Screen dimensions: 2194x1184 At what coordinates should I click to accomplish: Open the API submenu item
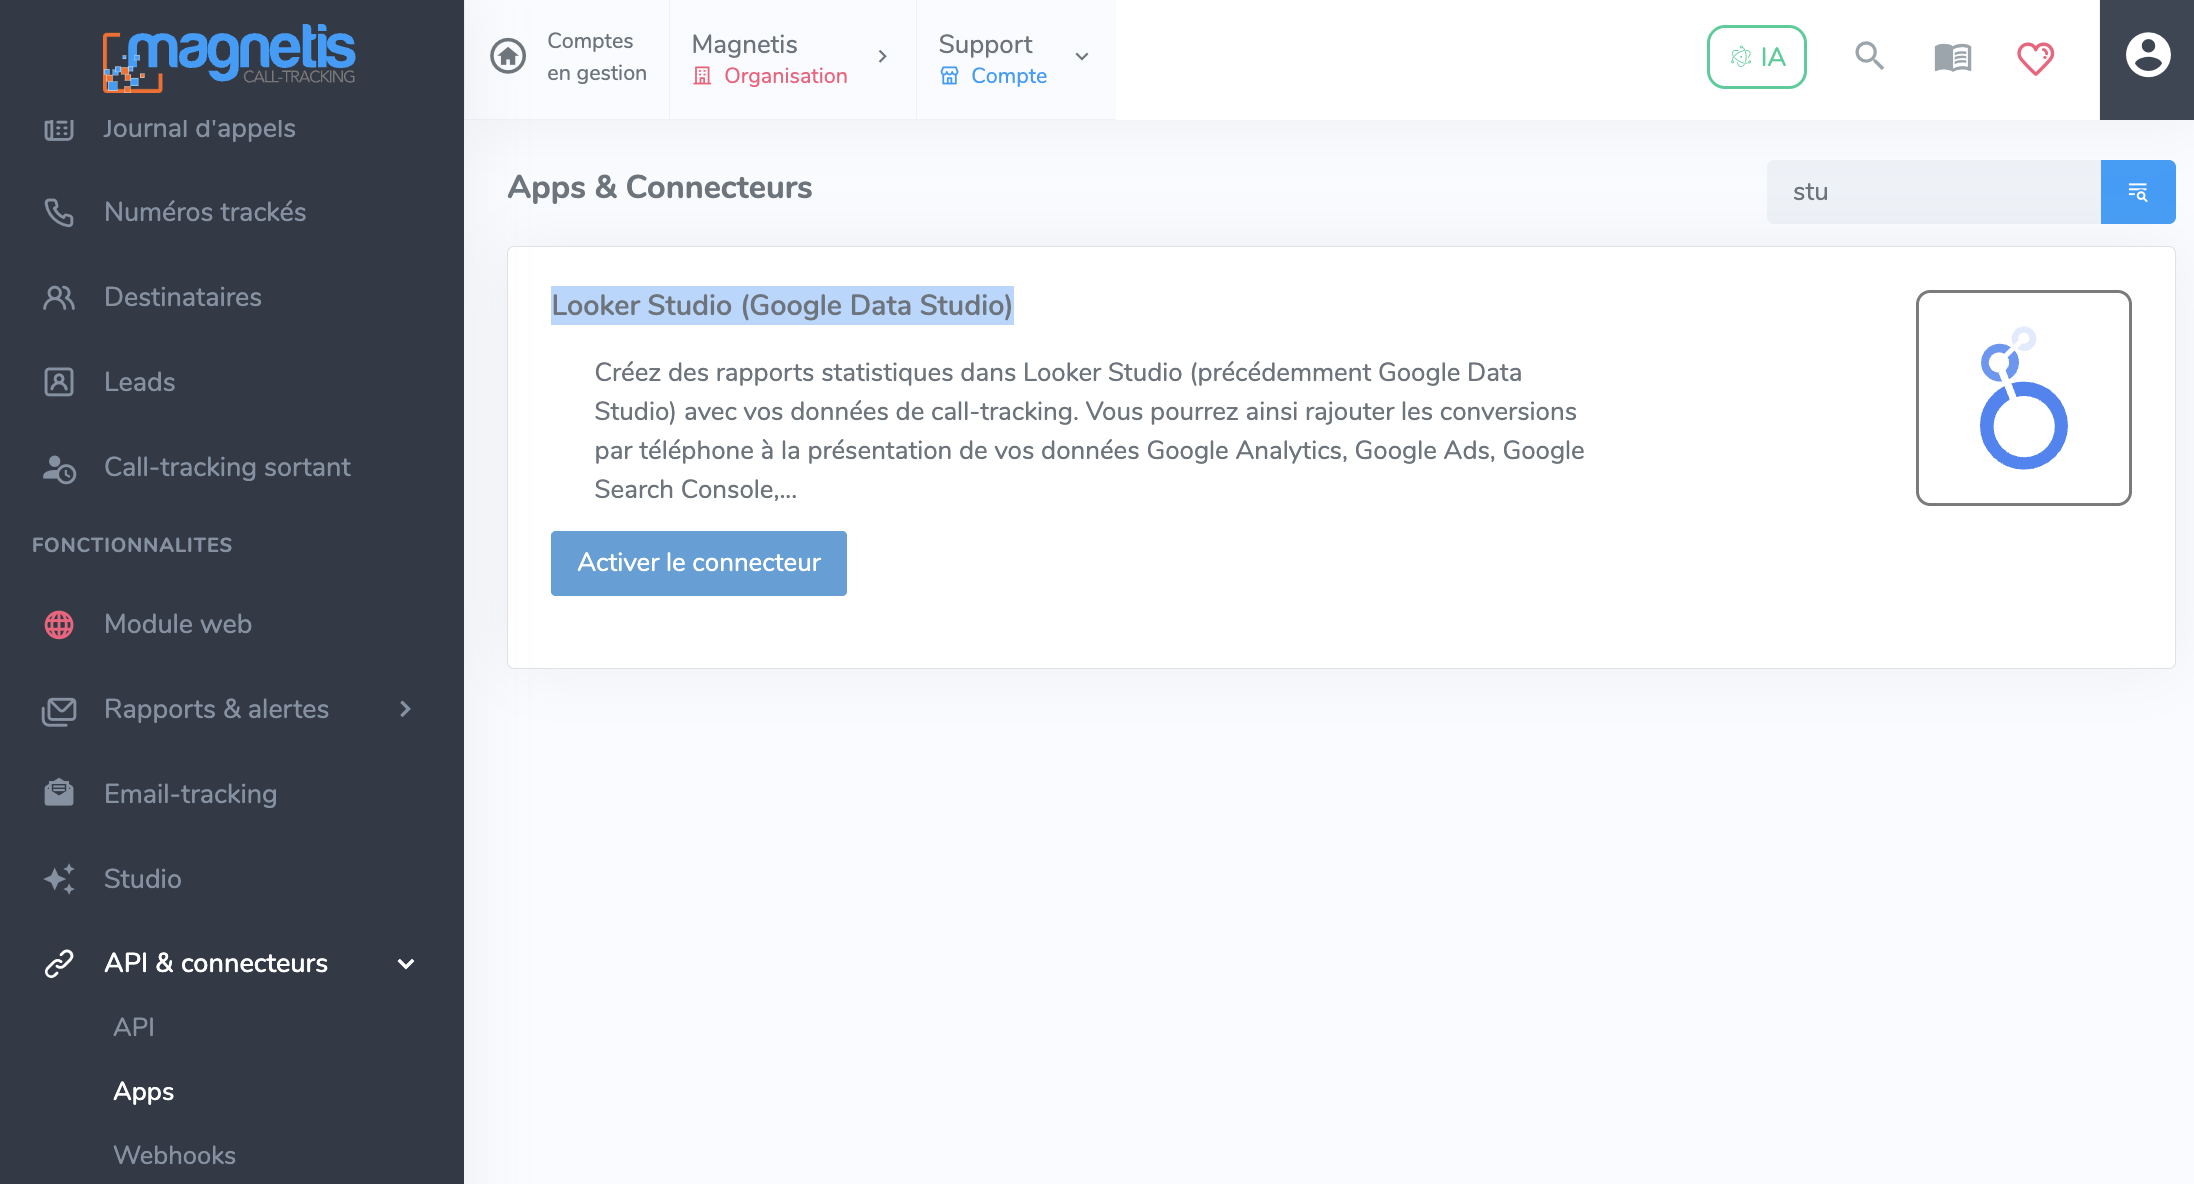click(x=133, y=1027)
